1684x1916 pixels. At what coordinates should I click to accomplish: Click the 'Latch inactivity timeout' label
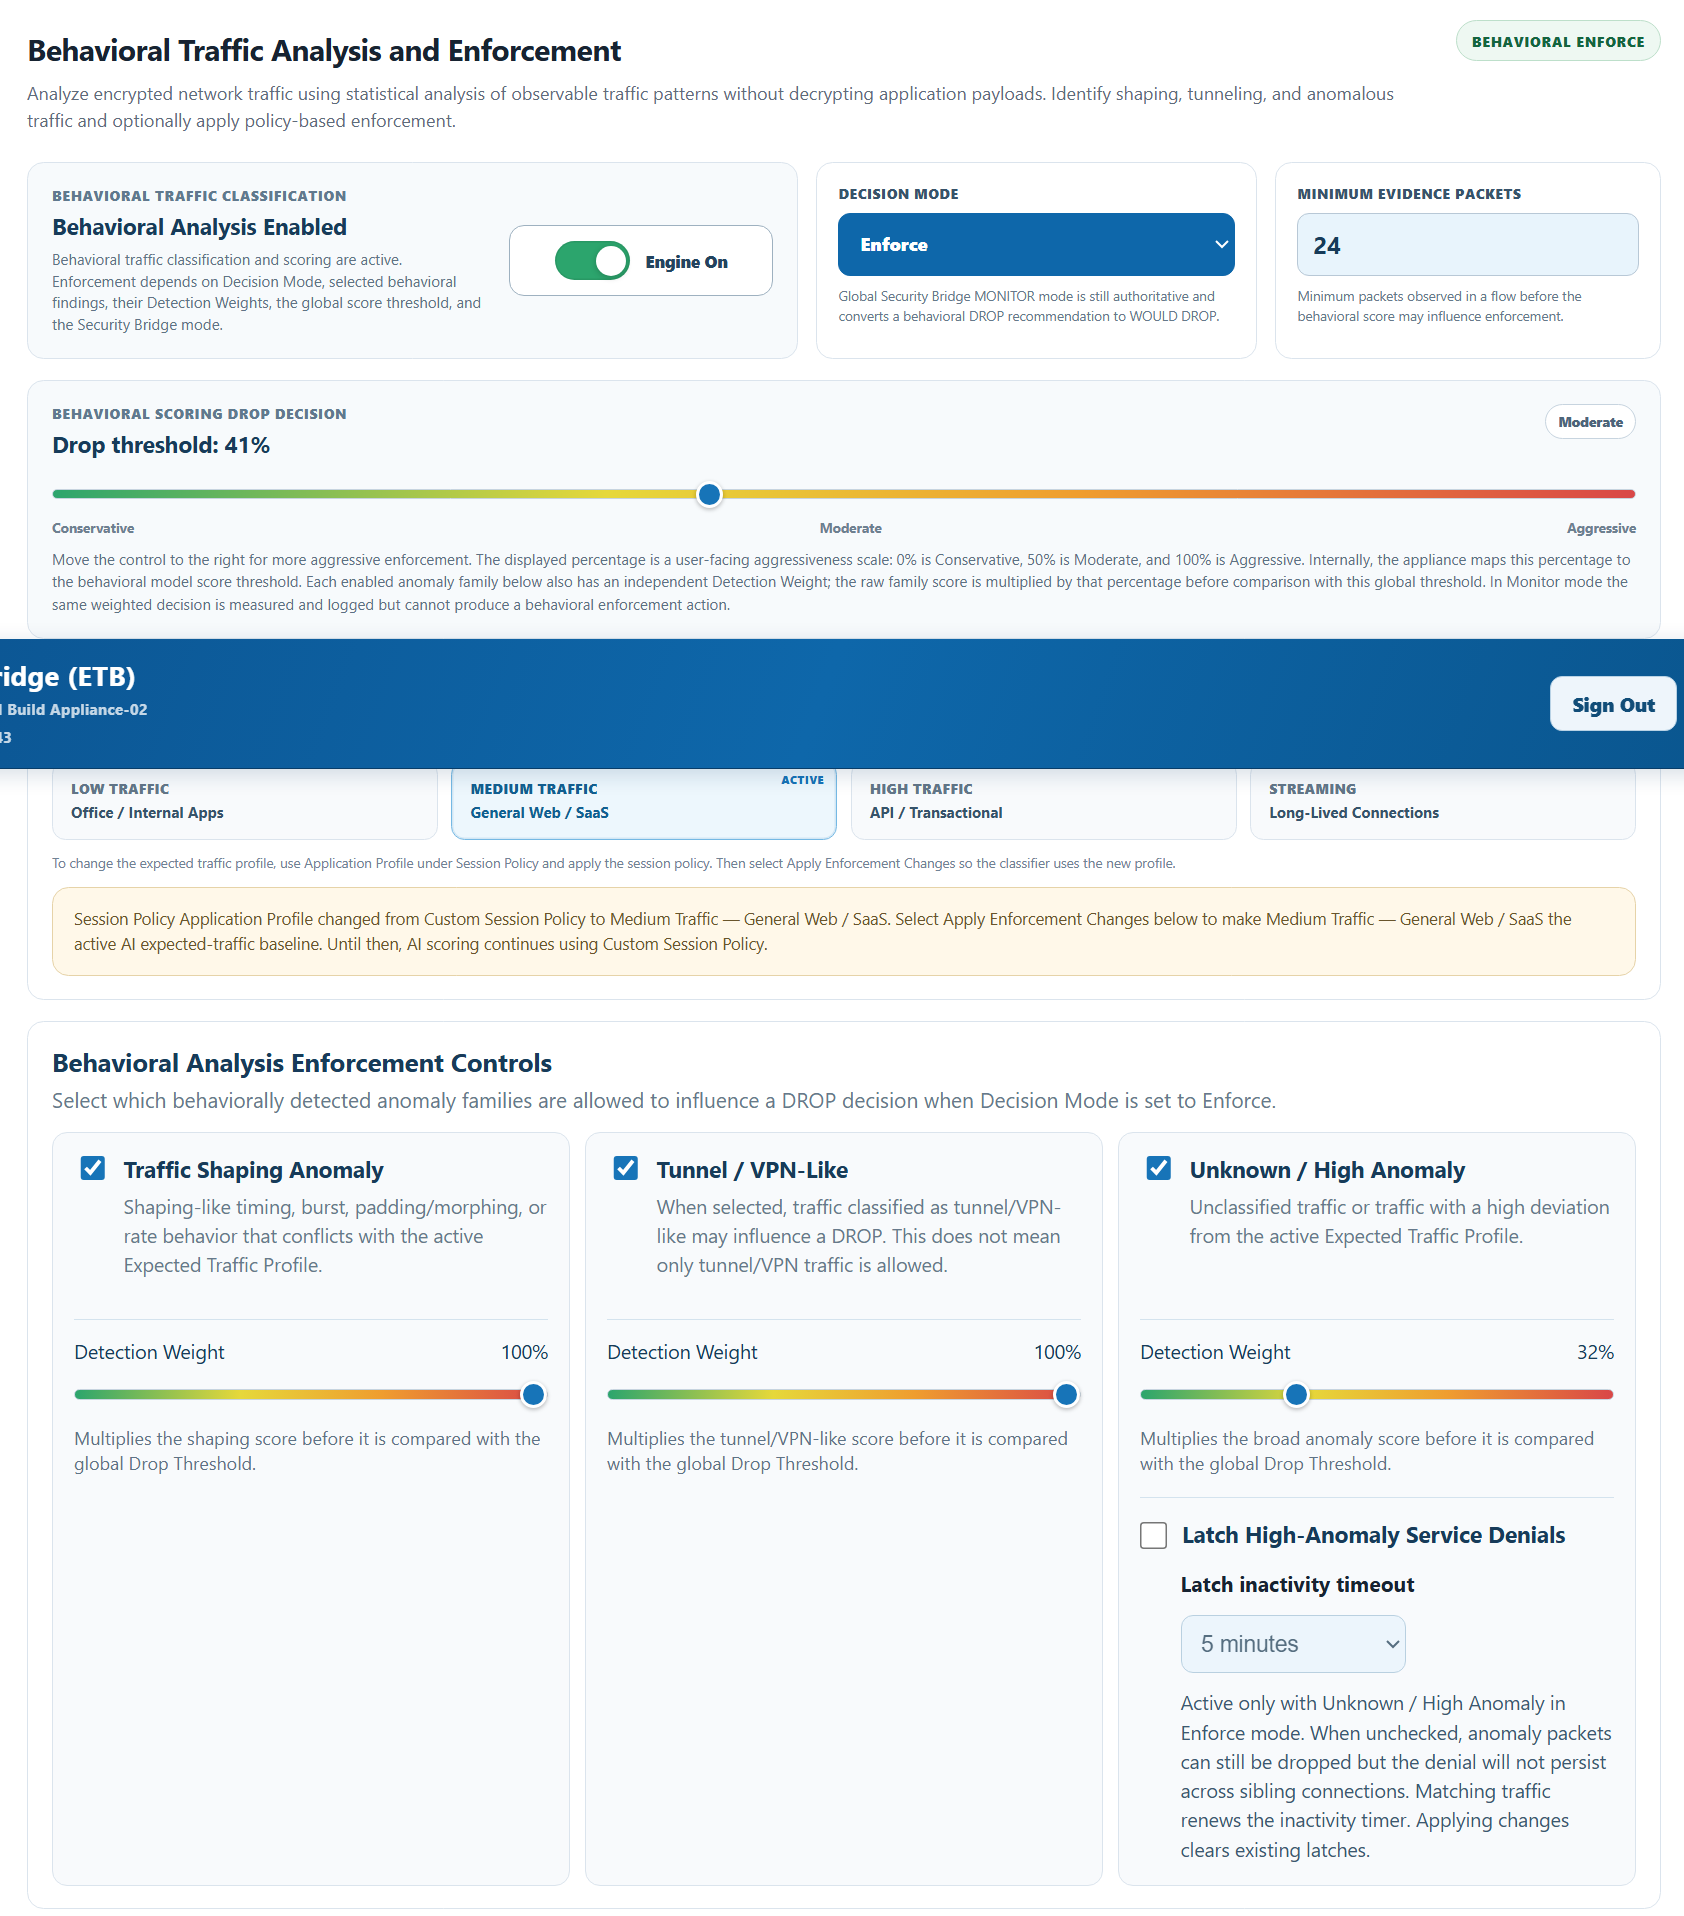click(x=1297, y=1585)
